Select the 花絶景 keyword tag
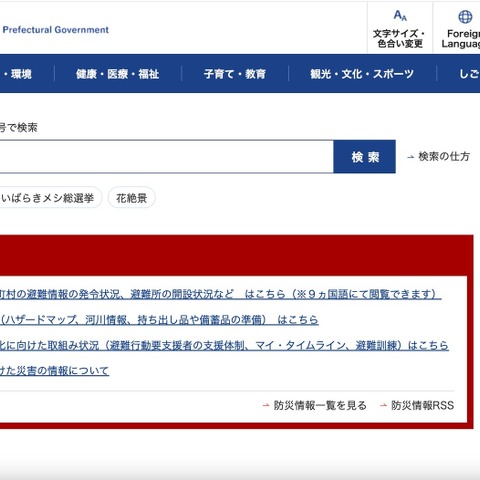This screenshot has height=480, width=480. [x=132, y=198]
